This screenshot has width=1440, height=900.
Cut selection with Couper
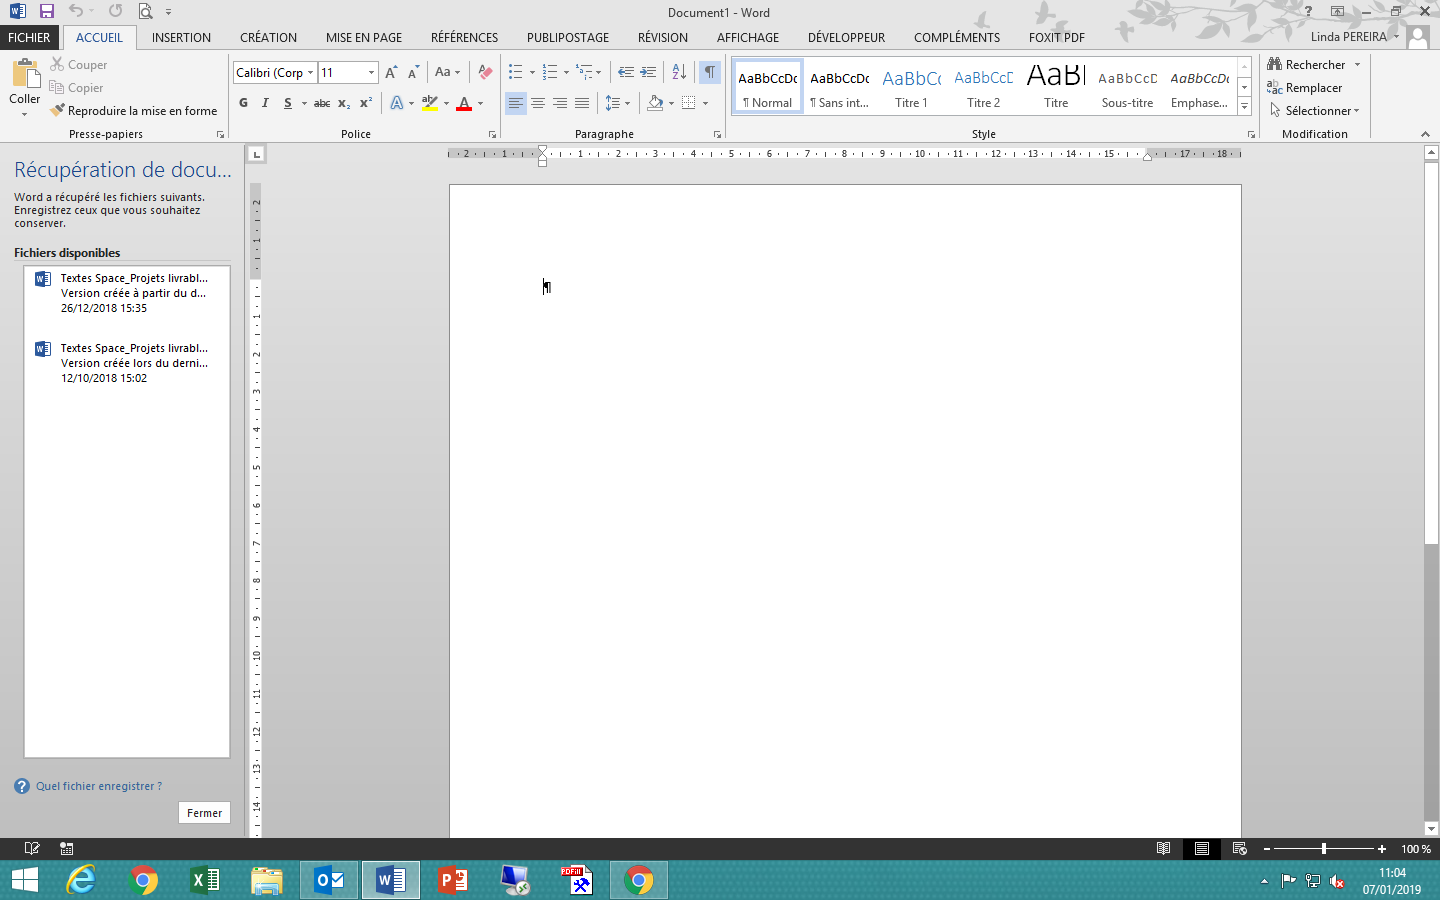tap(79, 65)
